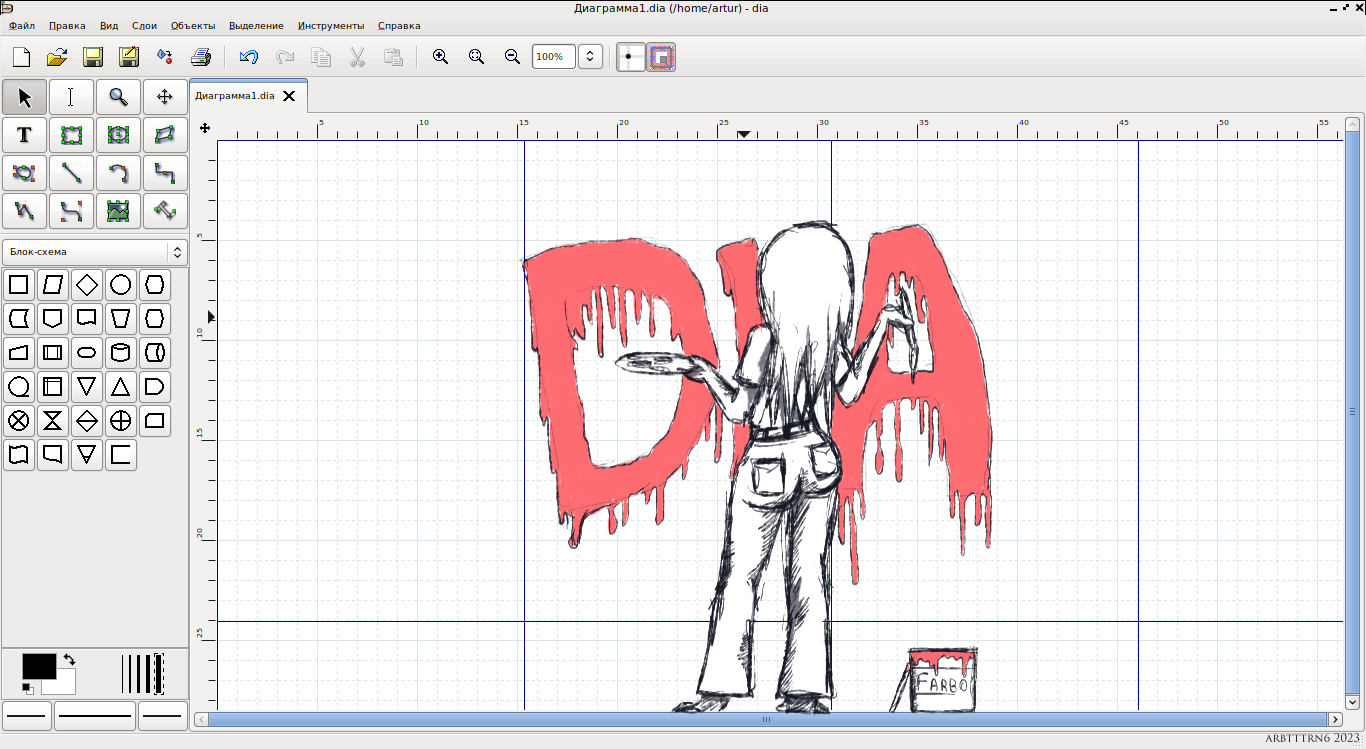1366x749 pixels.
Task: Select the Magnify tool in toolbox
Action: coord(118,97)
